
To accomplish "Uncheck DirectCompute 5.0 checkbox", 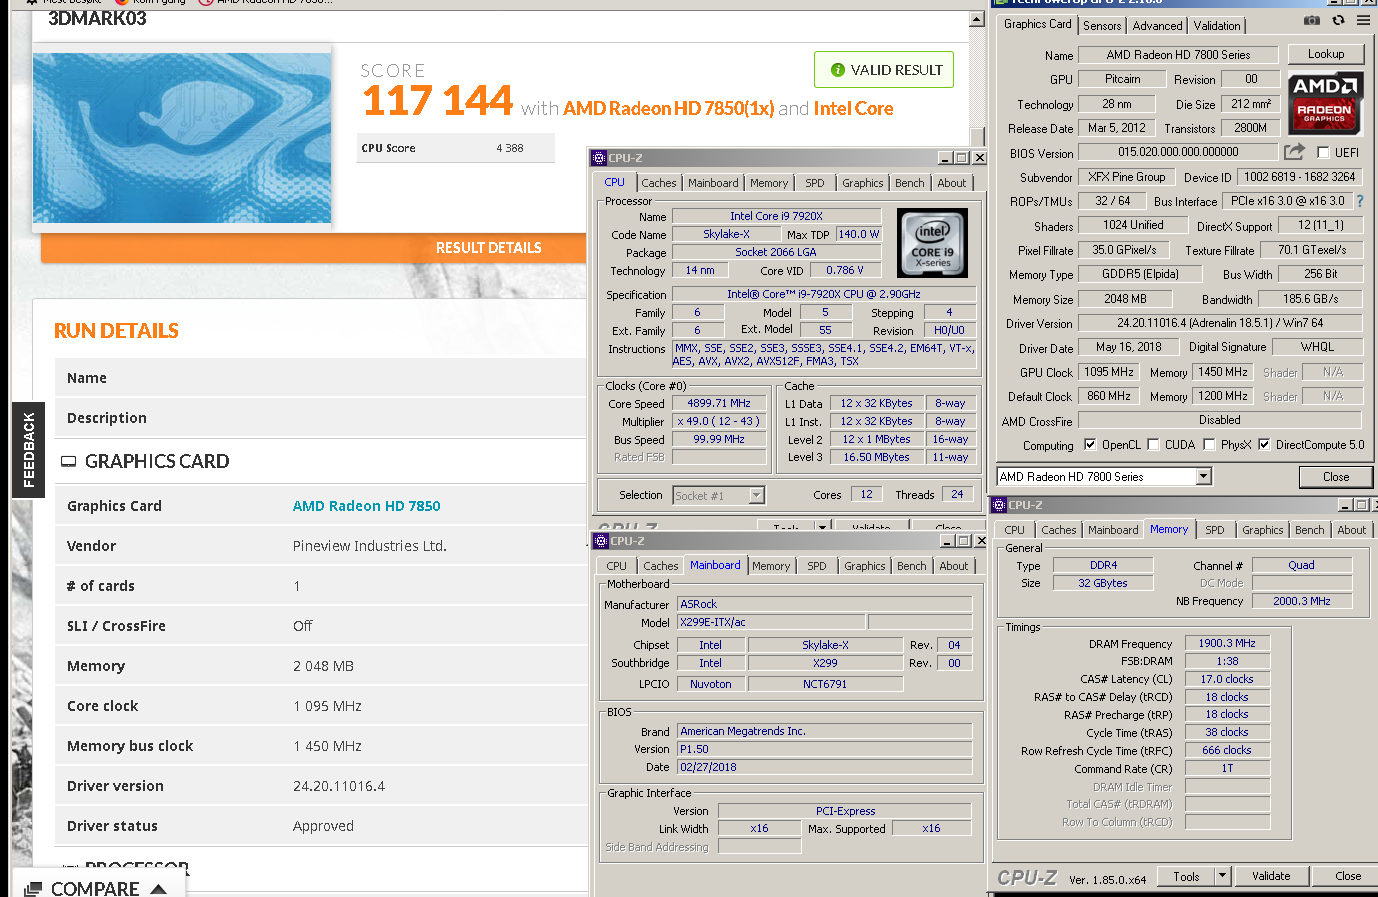I will click(x=1264, y=445).
